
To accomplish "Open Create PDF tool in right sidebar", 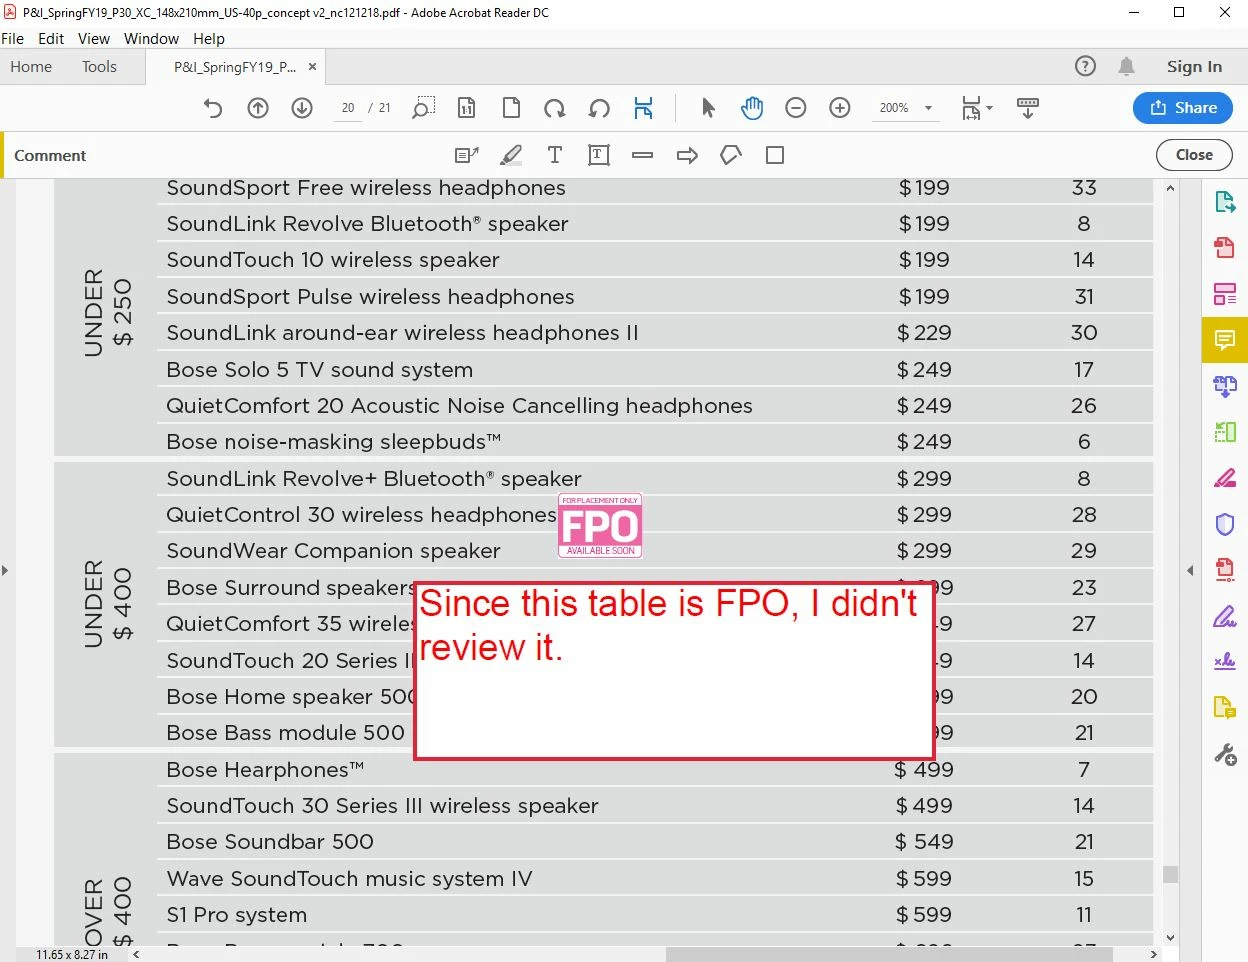I will pos(1225,248).
